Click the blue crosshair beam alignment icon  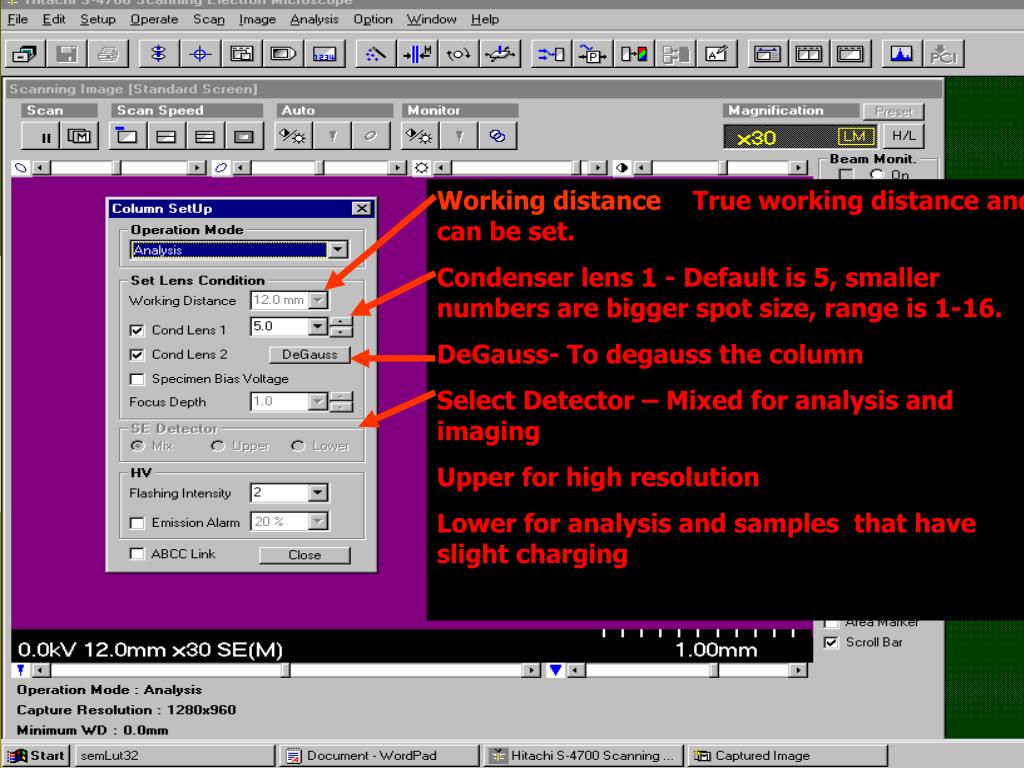(x=200, y=54)
